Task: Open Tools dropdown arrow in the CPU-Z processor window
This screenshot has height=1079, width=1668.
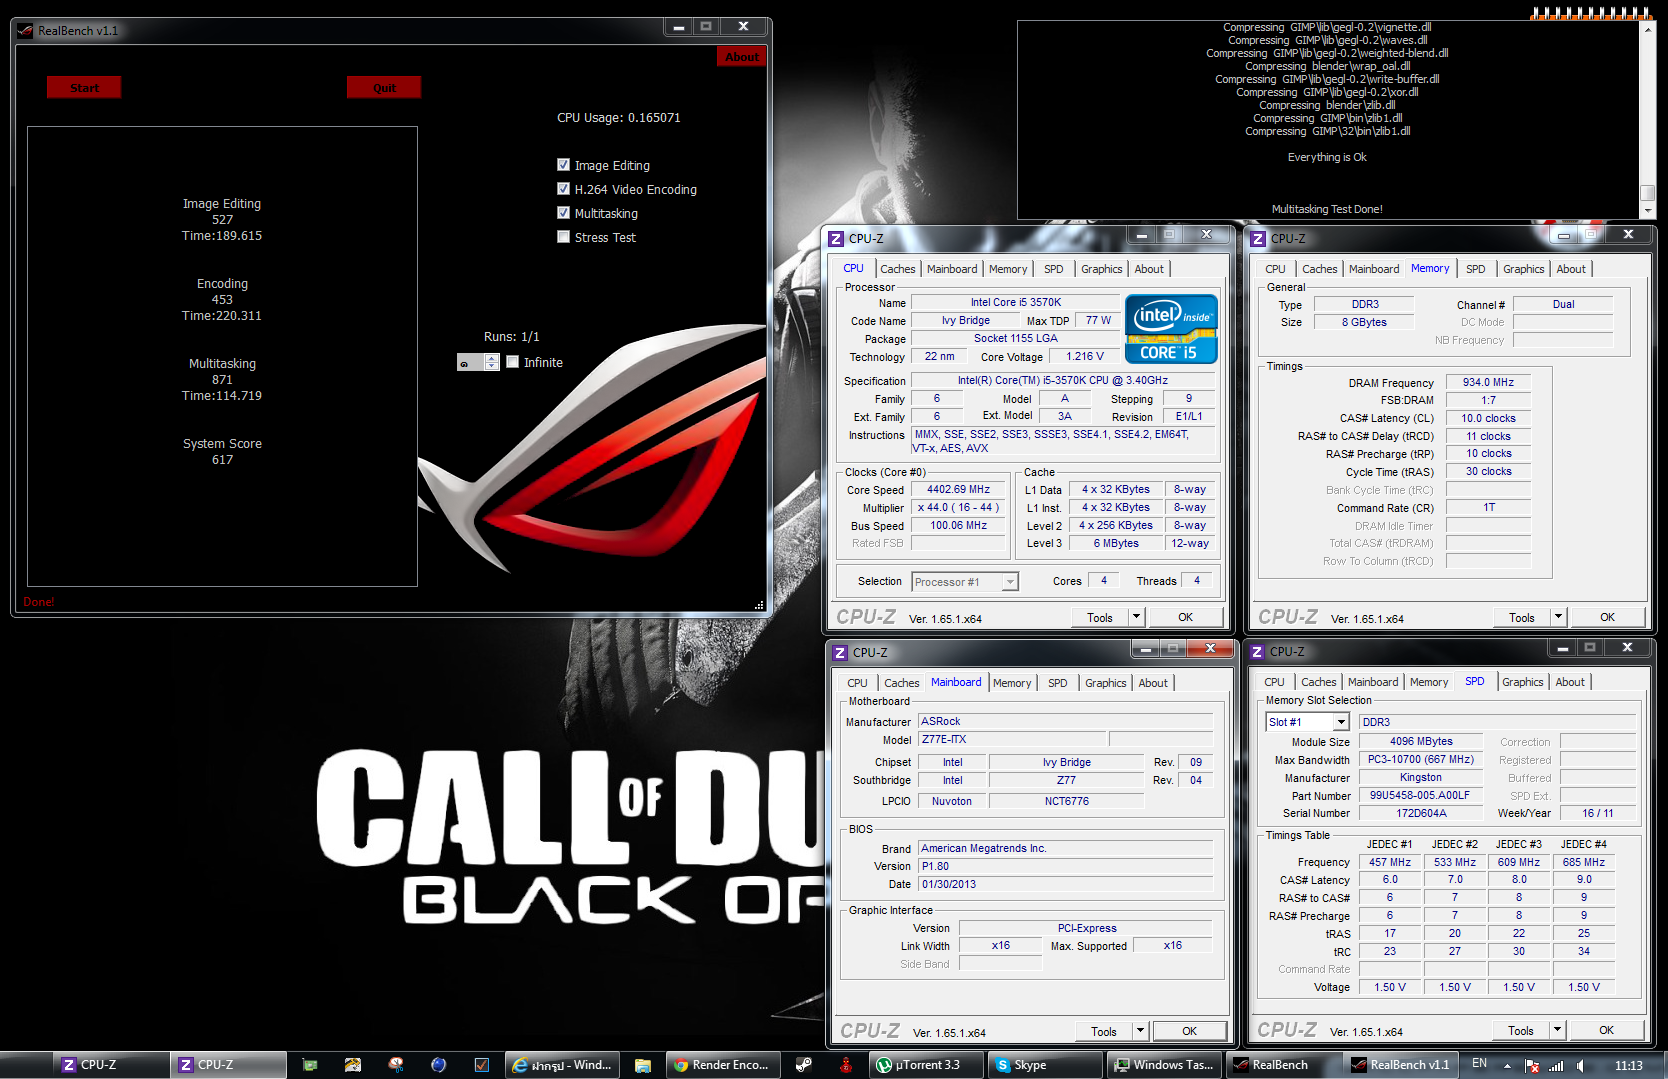Action: pos(1136,617)
